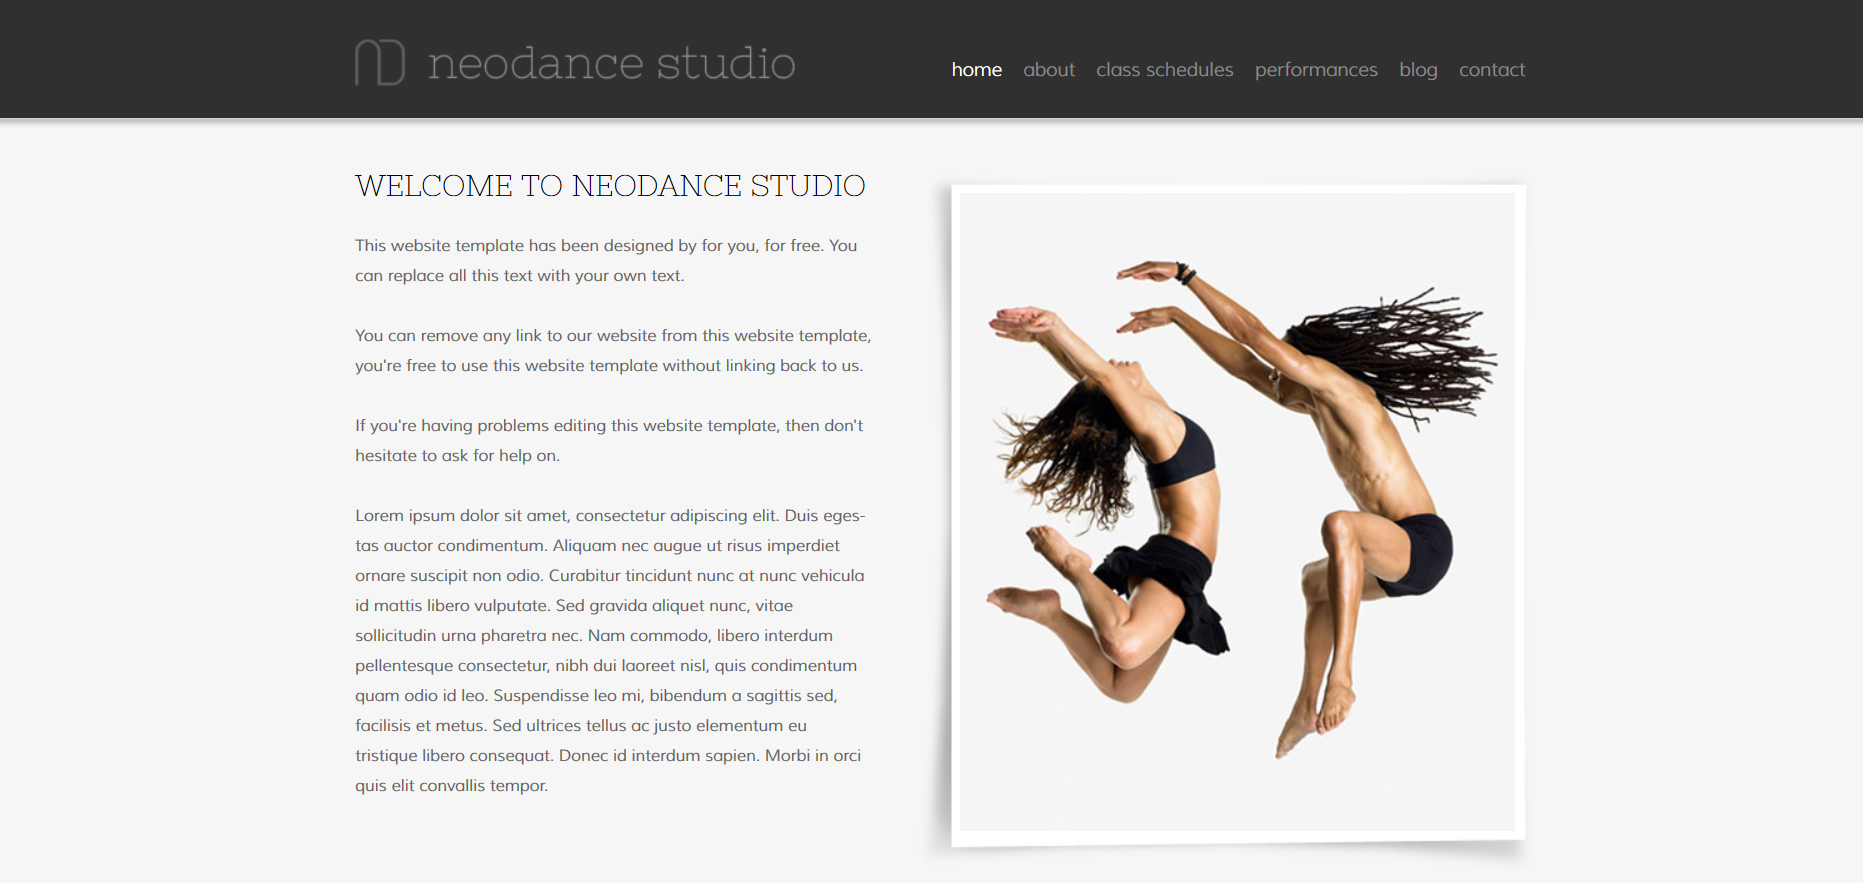
Task: Click the last line "quis elit convallis tempor"
Action: pyautogui.click(x=451, y=786)
